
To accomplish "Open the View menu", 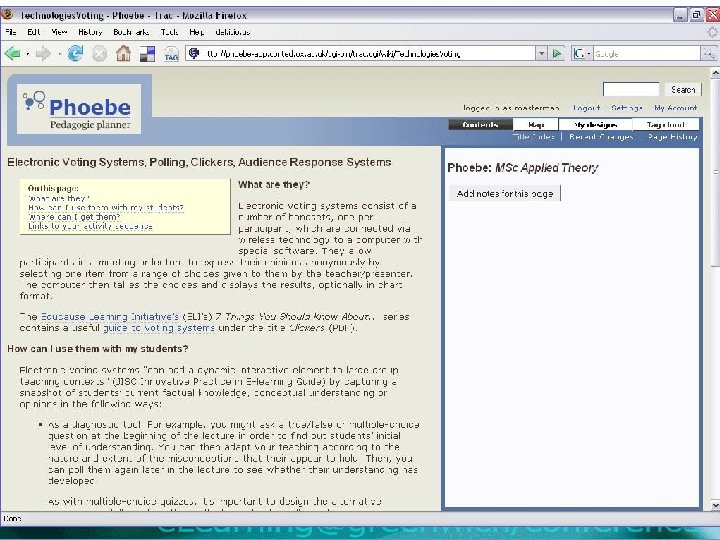I will [59, 32].
